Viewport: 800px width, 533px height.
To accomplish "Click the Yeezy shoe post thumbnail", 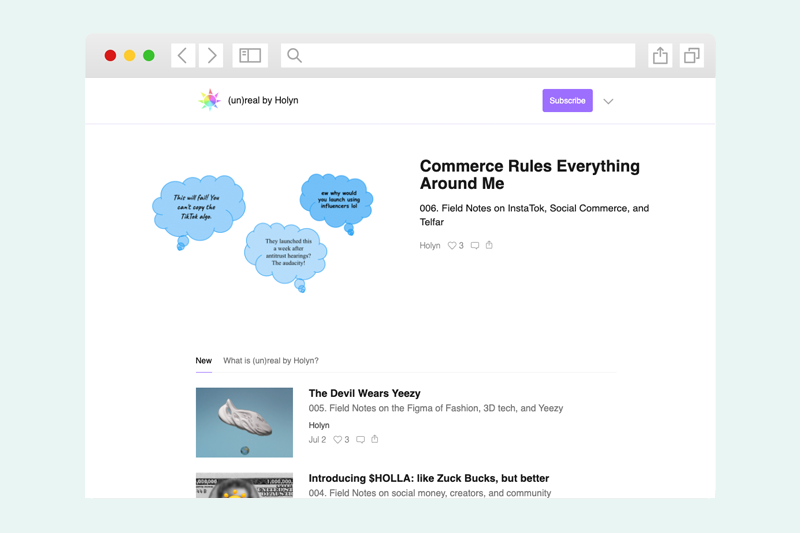I will pos(244,422).
